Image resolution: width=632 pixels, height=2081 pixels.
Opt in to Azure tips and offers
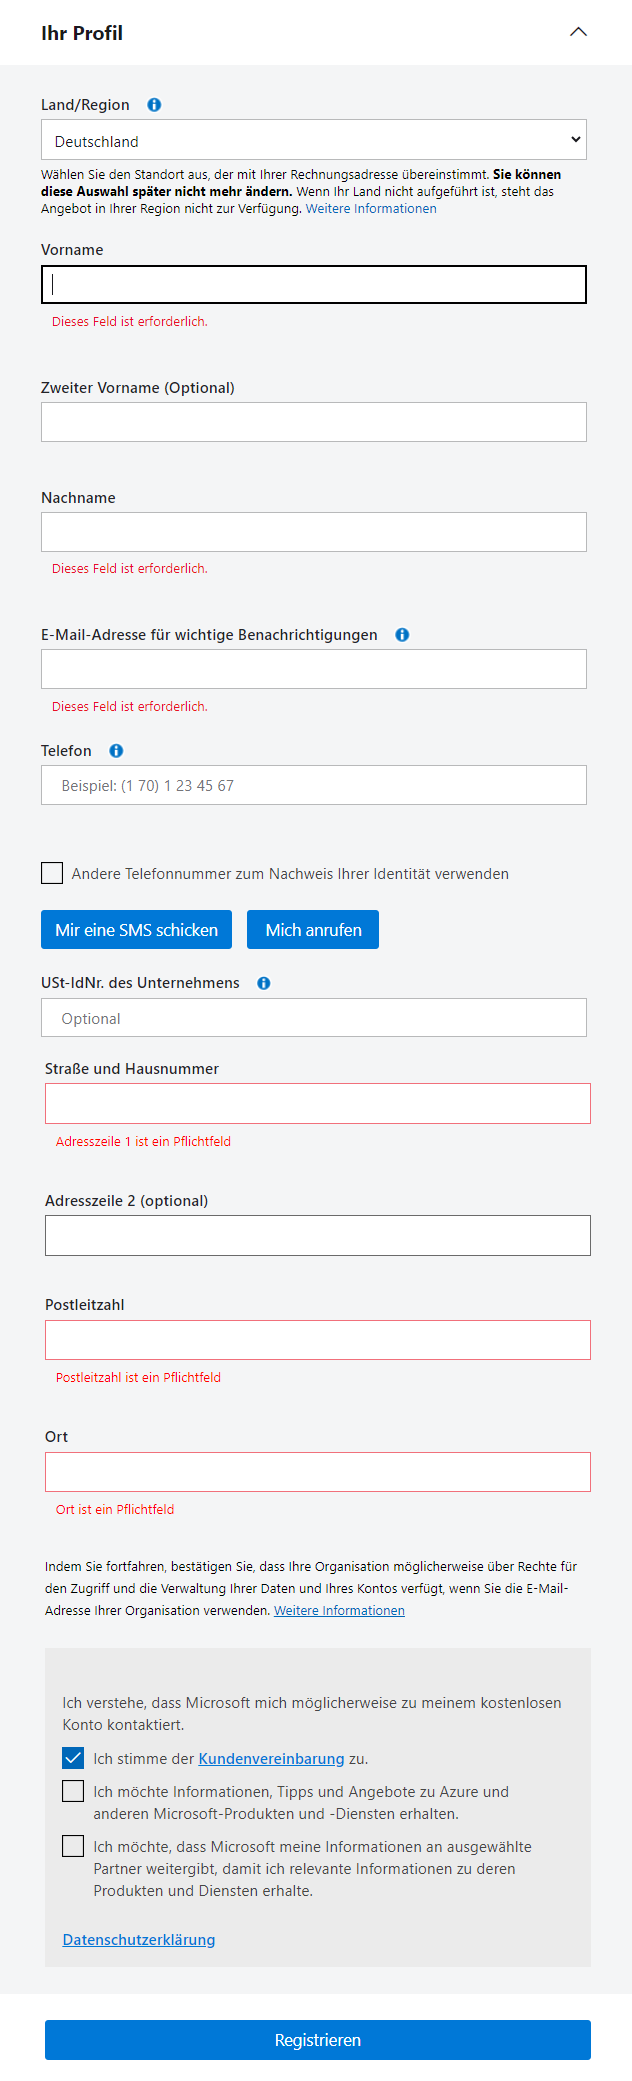73,1791
